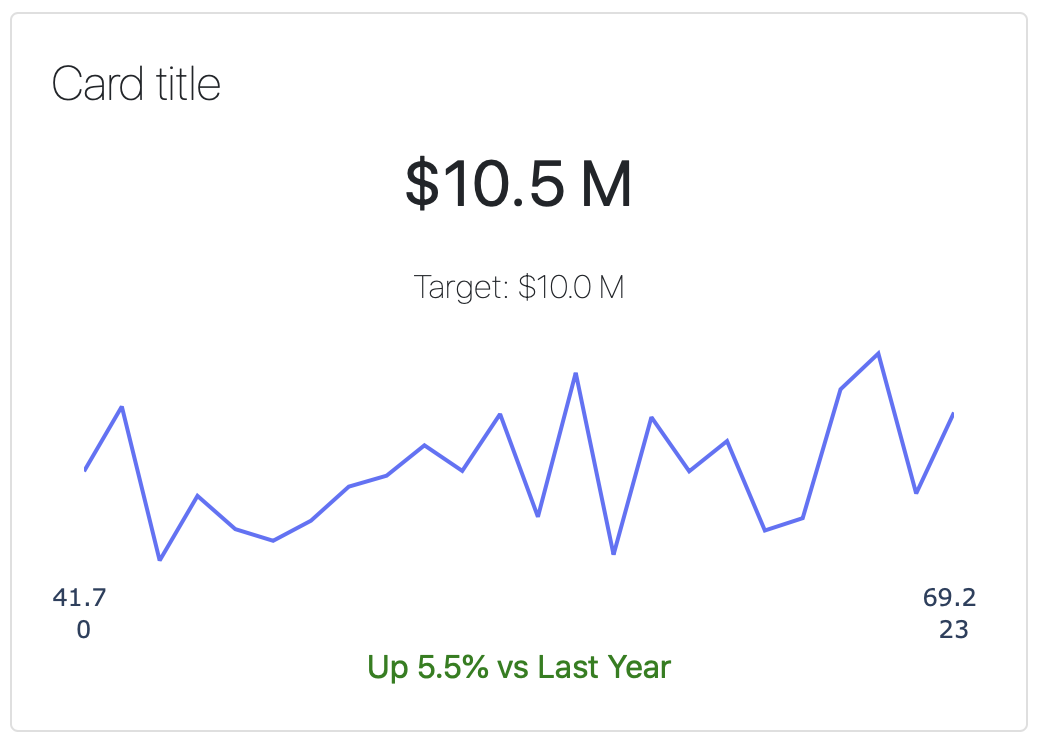Click the lowest trough of the sparkline
This screenshot has width=1038, height=746.
coord(160,559)
